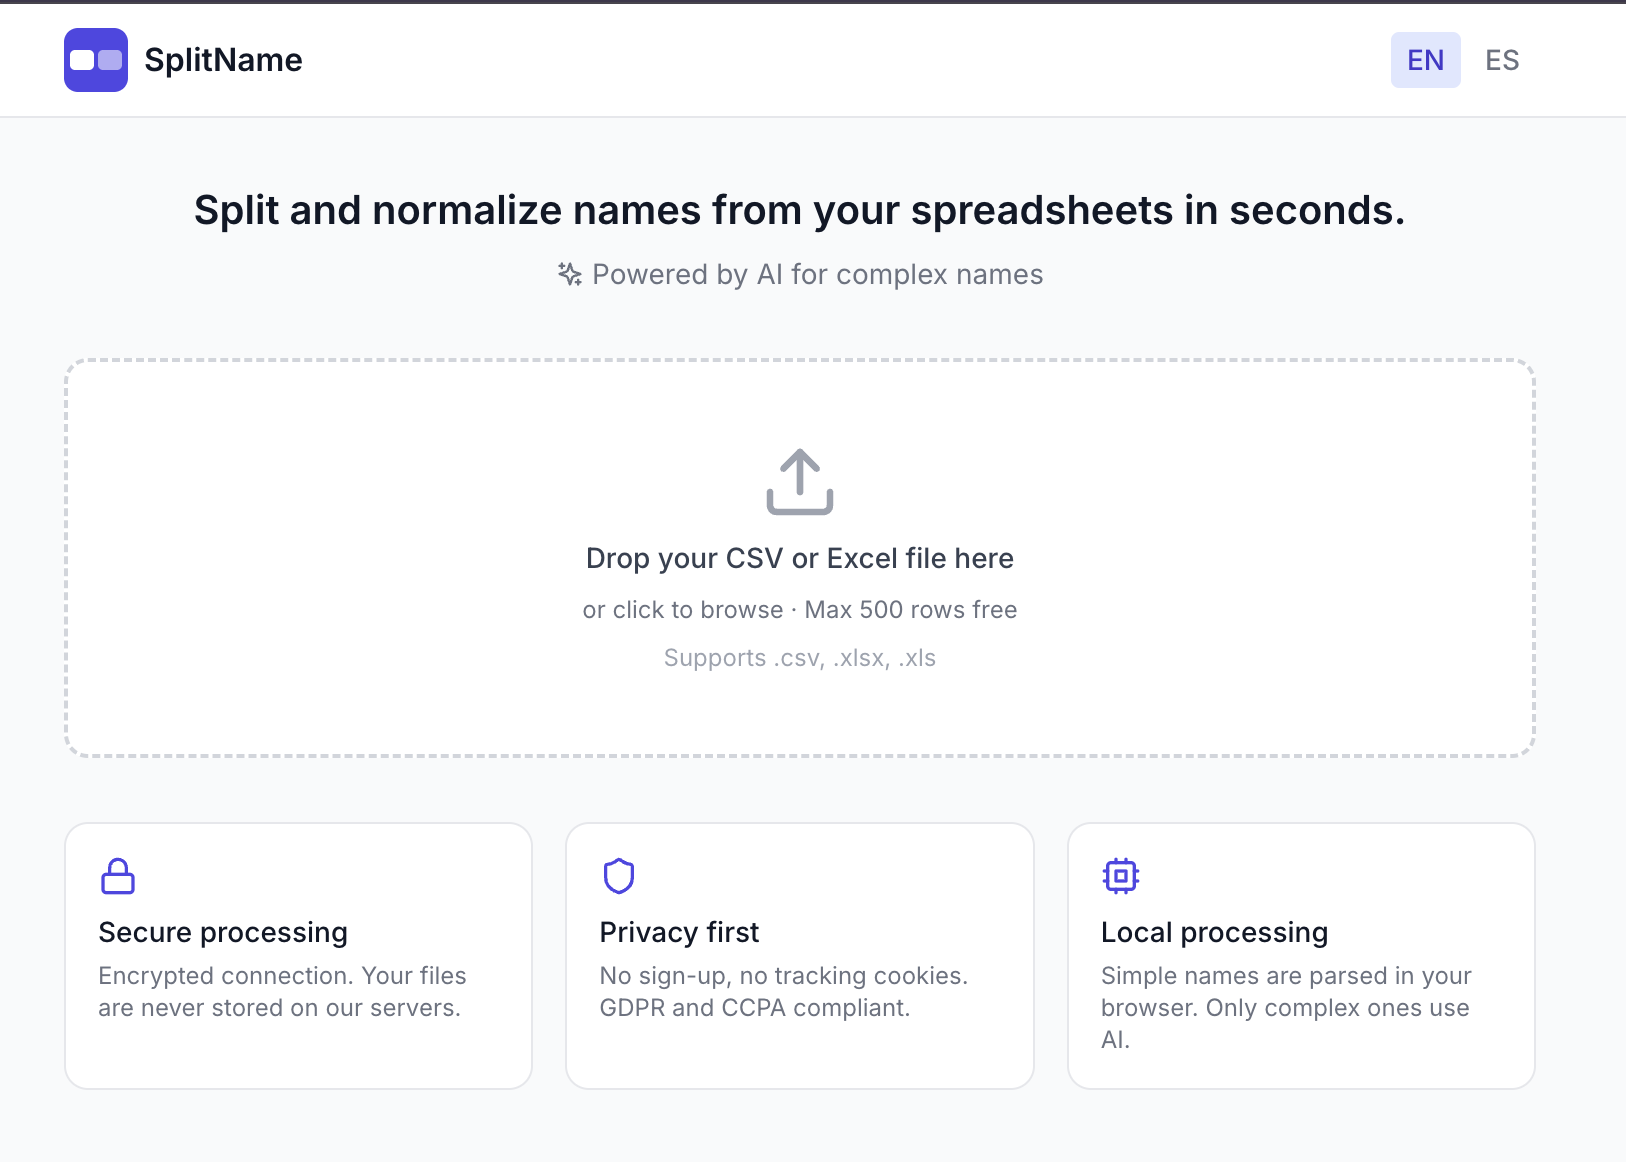1626x1162 pixels.
Task: Select the indigo app icon in the header
Action: (95, 60)
